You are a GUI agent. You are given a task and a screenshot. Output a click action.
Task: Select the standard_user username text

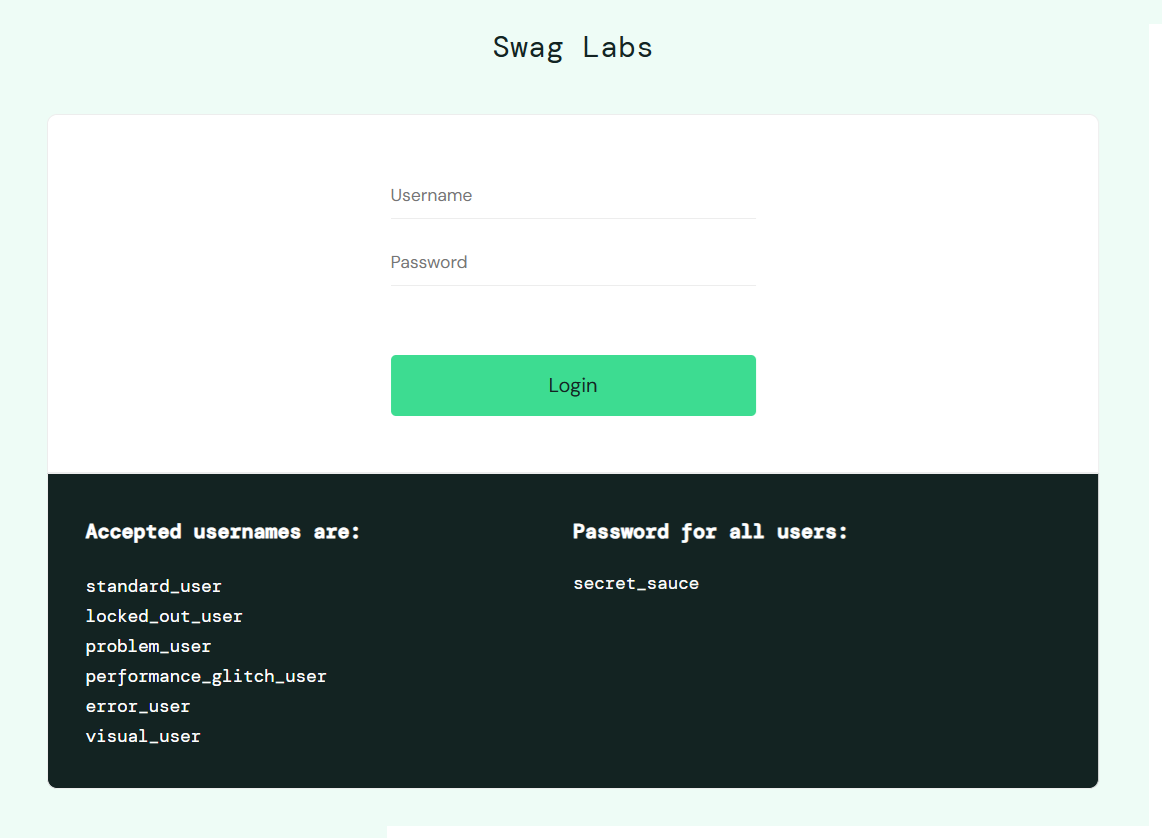(153, 586)
